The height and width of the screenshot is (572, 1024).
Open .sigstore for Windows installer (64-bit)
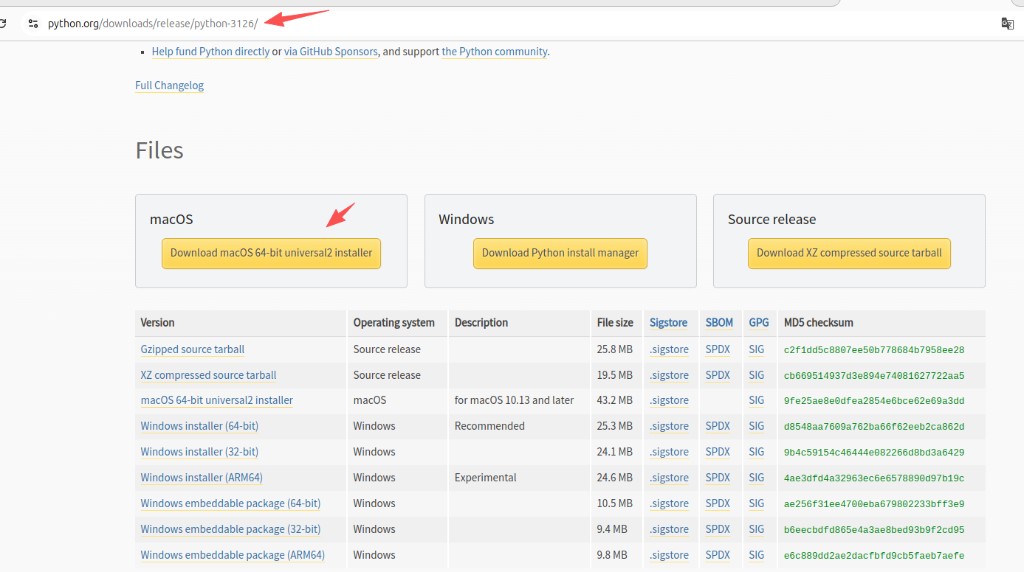669,426
